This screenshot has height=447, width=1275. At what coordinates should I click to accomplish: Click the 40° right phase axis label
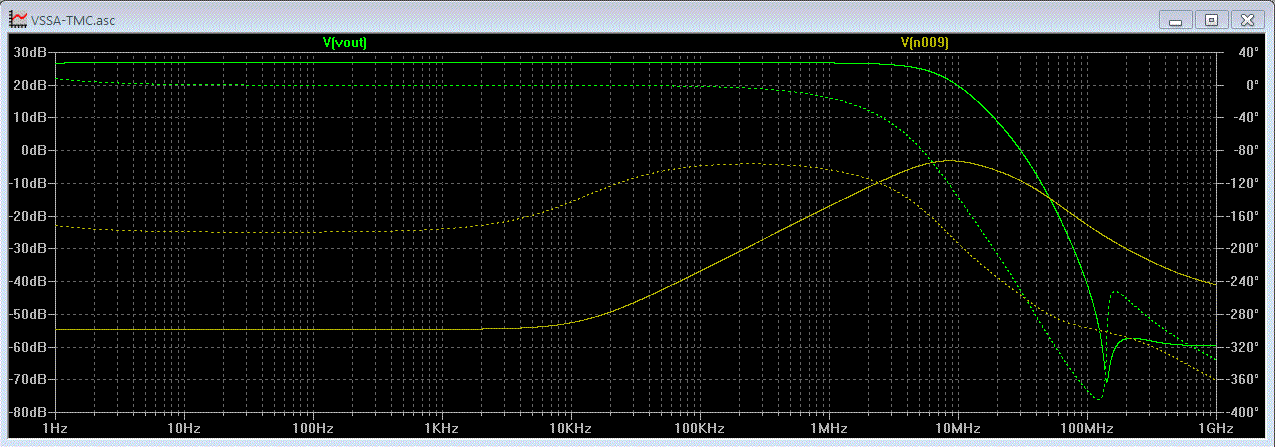(x=1249, y=52)
